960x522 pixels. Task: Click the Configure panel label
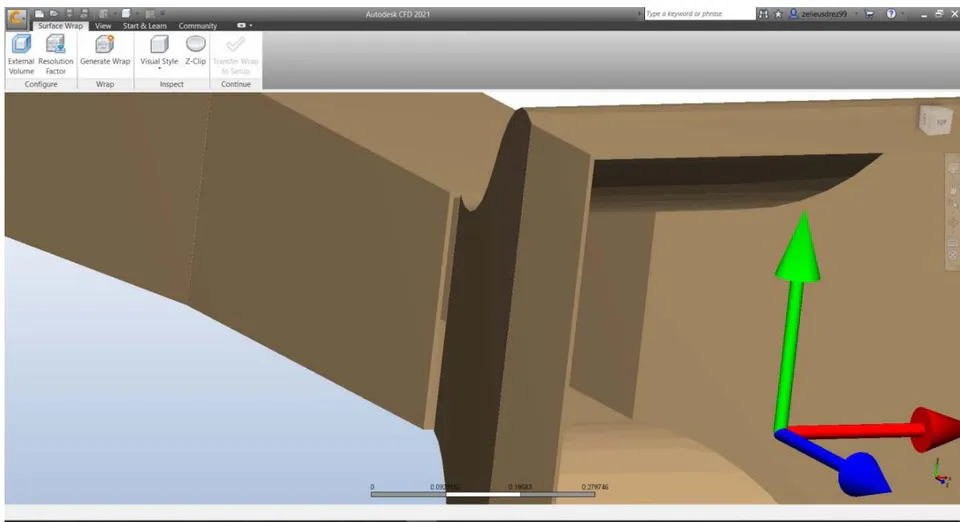[41, 84]
